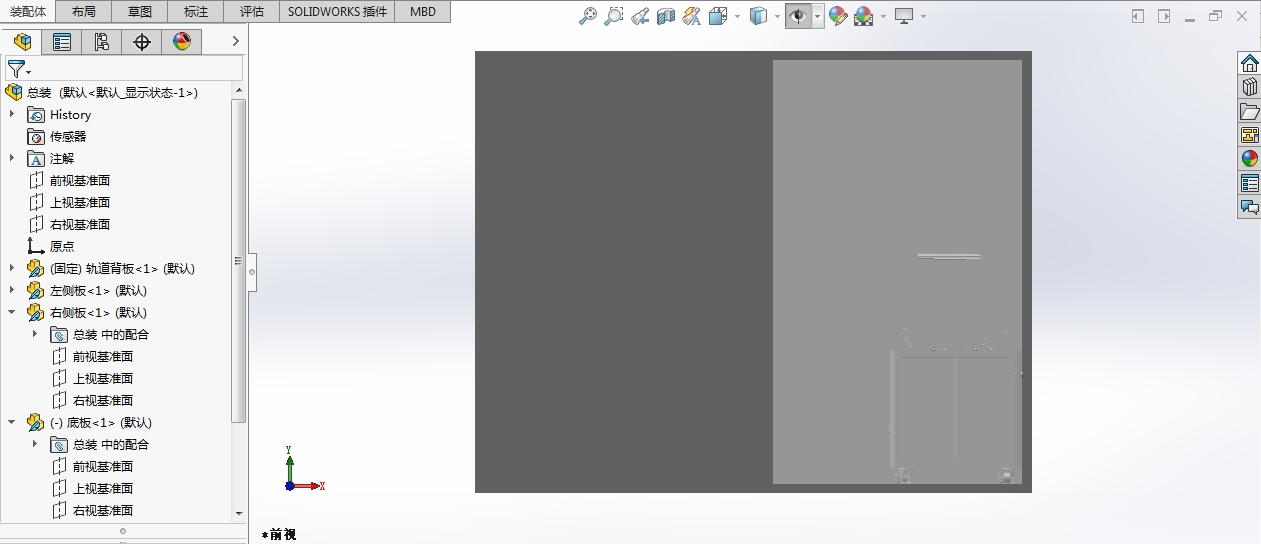Open View Palette task pane icon
Screen dimensions: 1261x544
coord(1249,136)
